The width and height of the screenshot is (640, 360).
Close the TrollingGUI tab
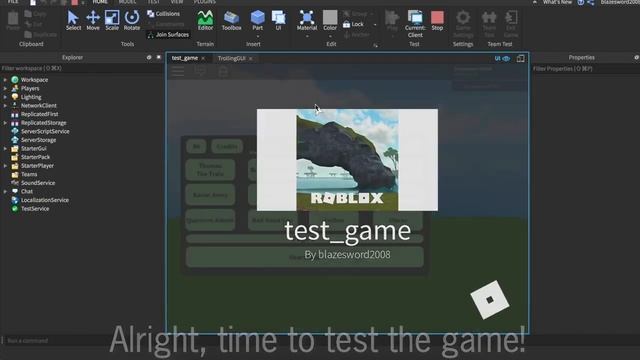(x=251, y=59)
